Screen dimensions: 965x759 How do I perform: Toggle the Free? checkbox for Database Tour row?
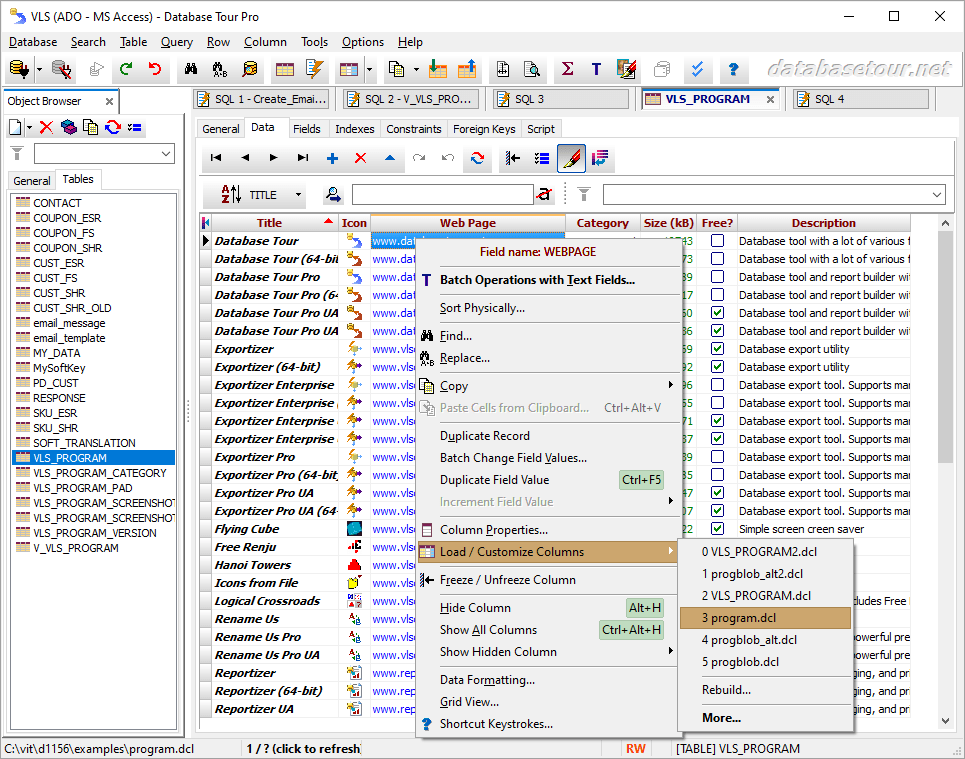tap(717, 241)
